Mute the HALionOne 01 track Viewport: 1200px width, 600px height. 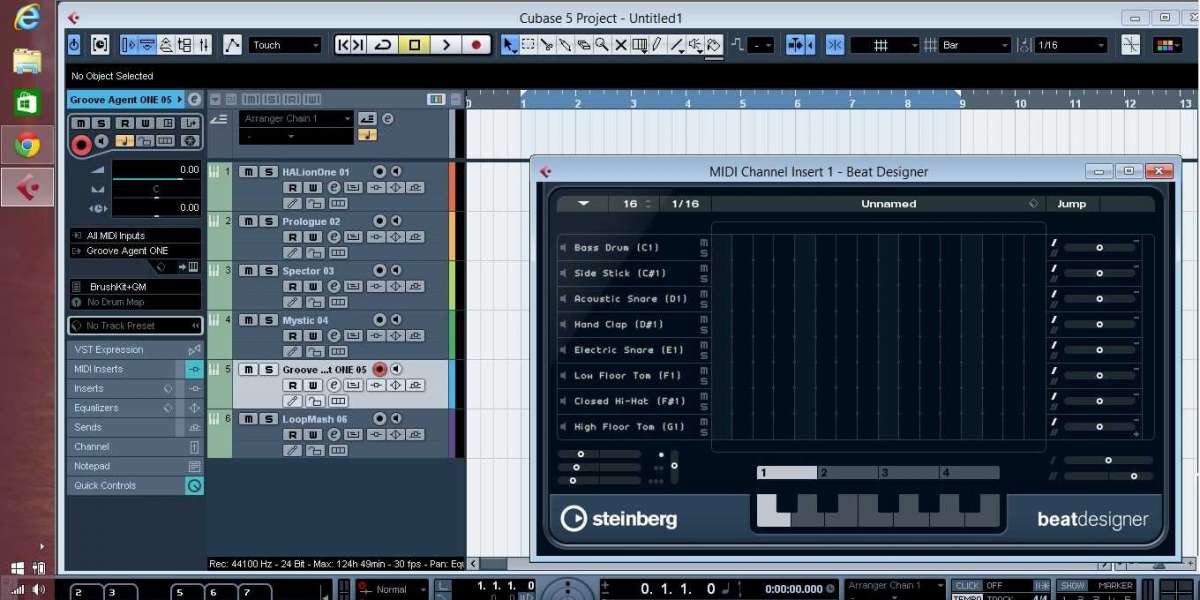[x=248, y=172]
